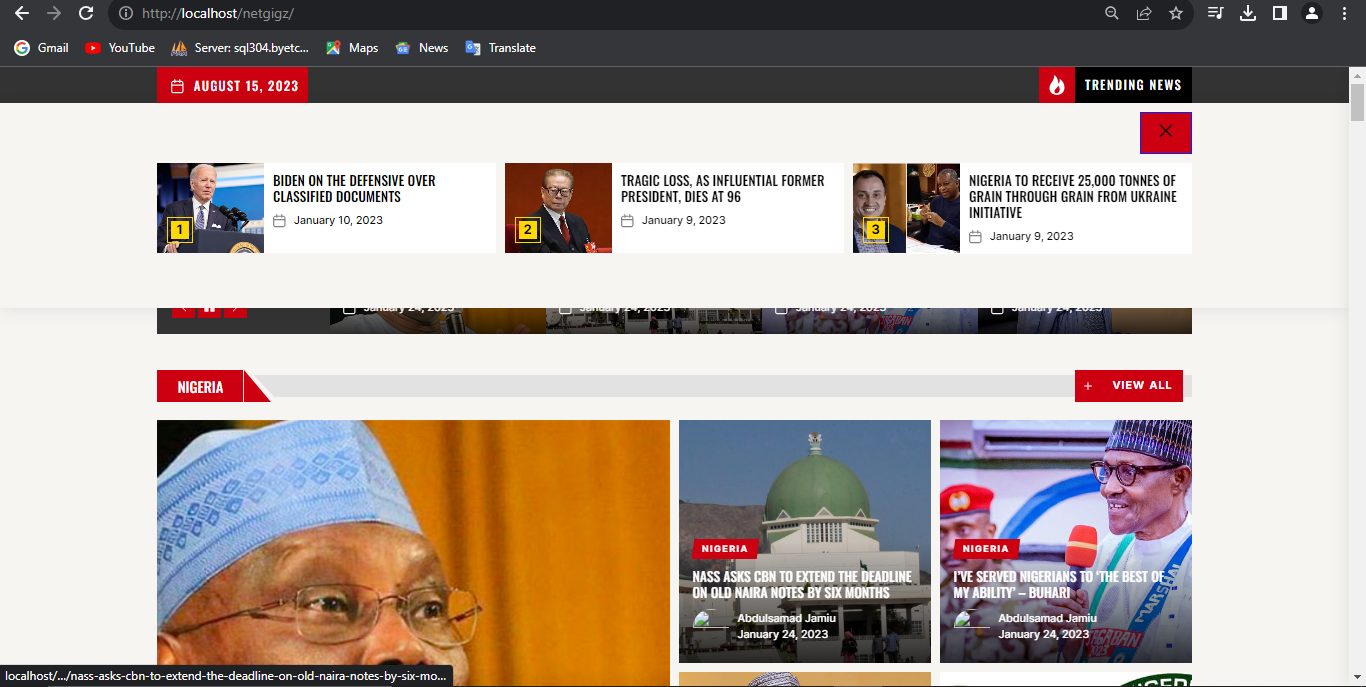View site information icon in address bar
The width and height of the screenshot is (1366, 687).
126,14
